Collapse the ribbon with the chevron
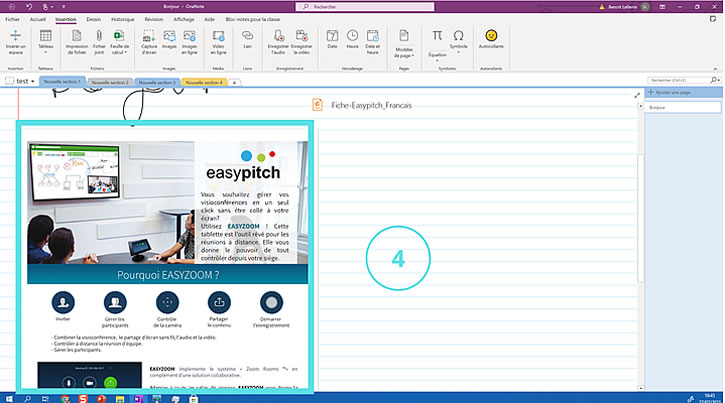Viewport: 725px width, 403px height. 715,68
